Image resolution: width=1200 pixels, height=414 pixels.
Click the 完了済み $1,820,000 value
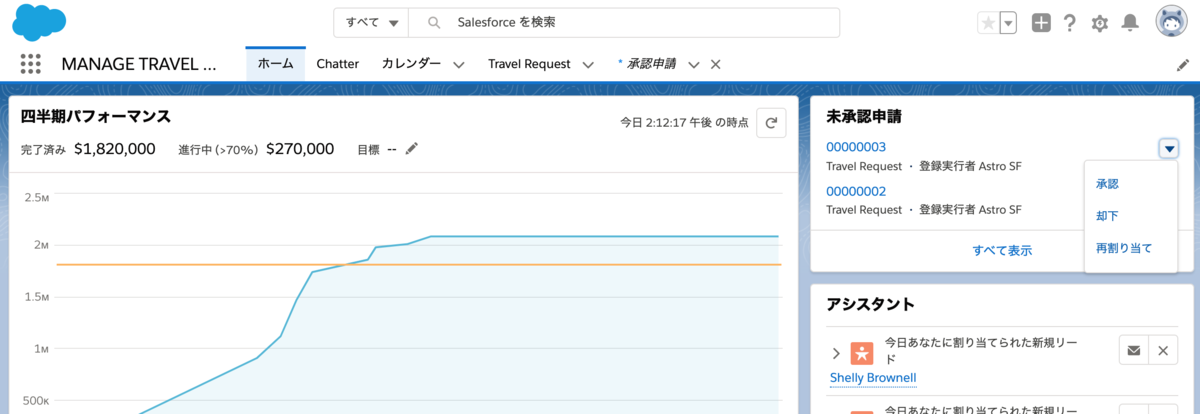(x=114, y=149)
